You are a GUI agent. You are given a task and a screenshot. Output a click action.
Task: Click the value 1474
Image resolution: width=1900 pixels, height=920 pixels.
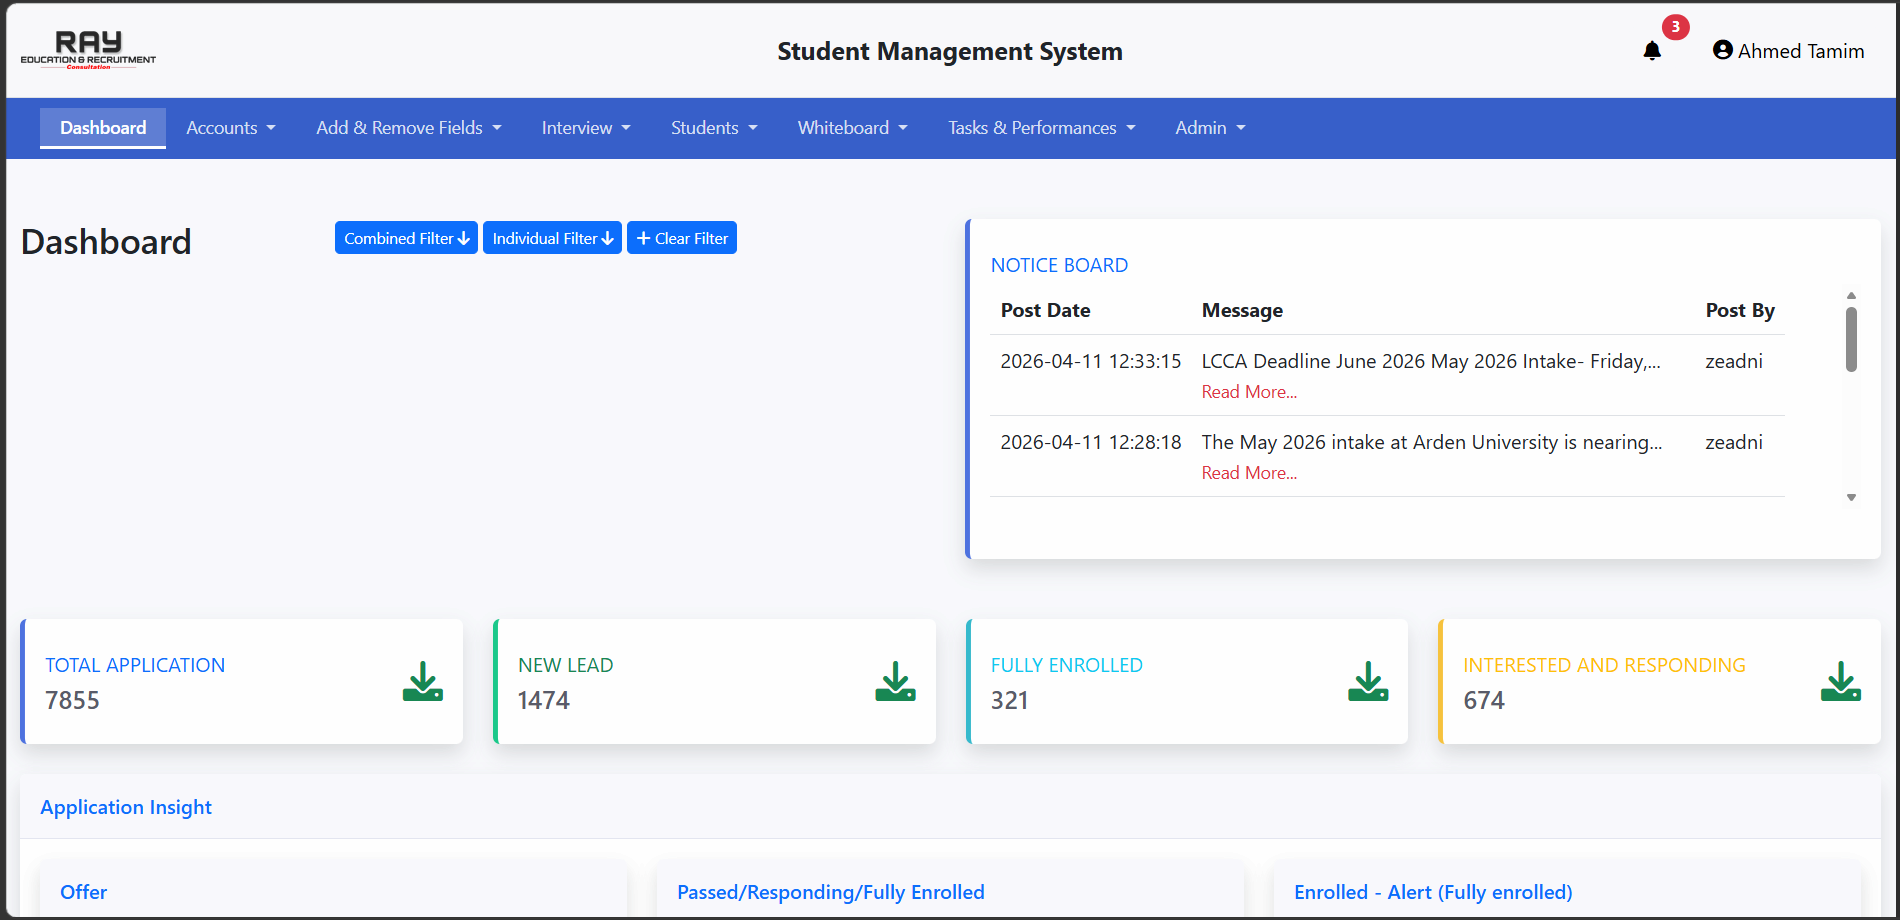click(x=543, y=700)
